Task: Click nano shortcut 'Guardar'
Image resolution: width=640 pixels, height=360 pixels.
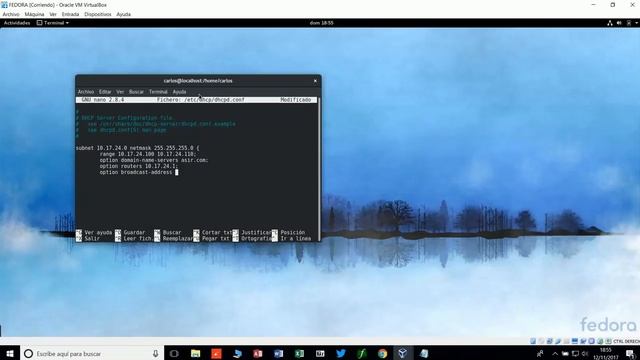Action: tap(131, 232)
